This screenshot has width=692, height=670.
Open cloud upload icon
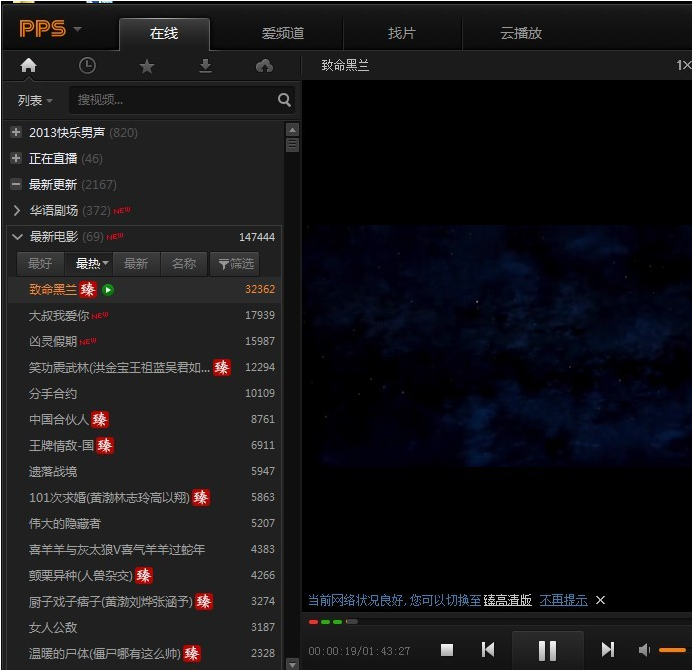(x=264, y=66)
